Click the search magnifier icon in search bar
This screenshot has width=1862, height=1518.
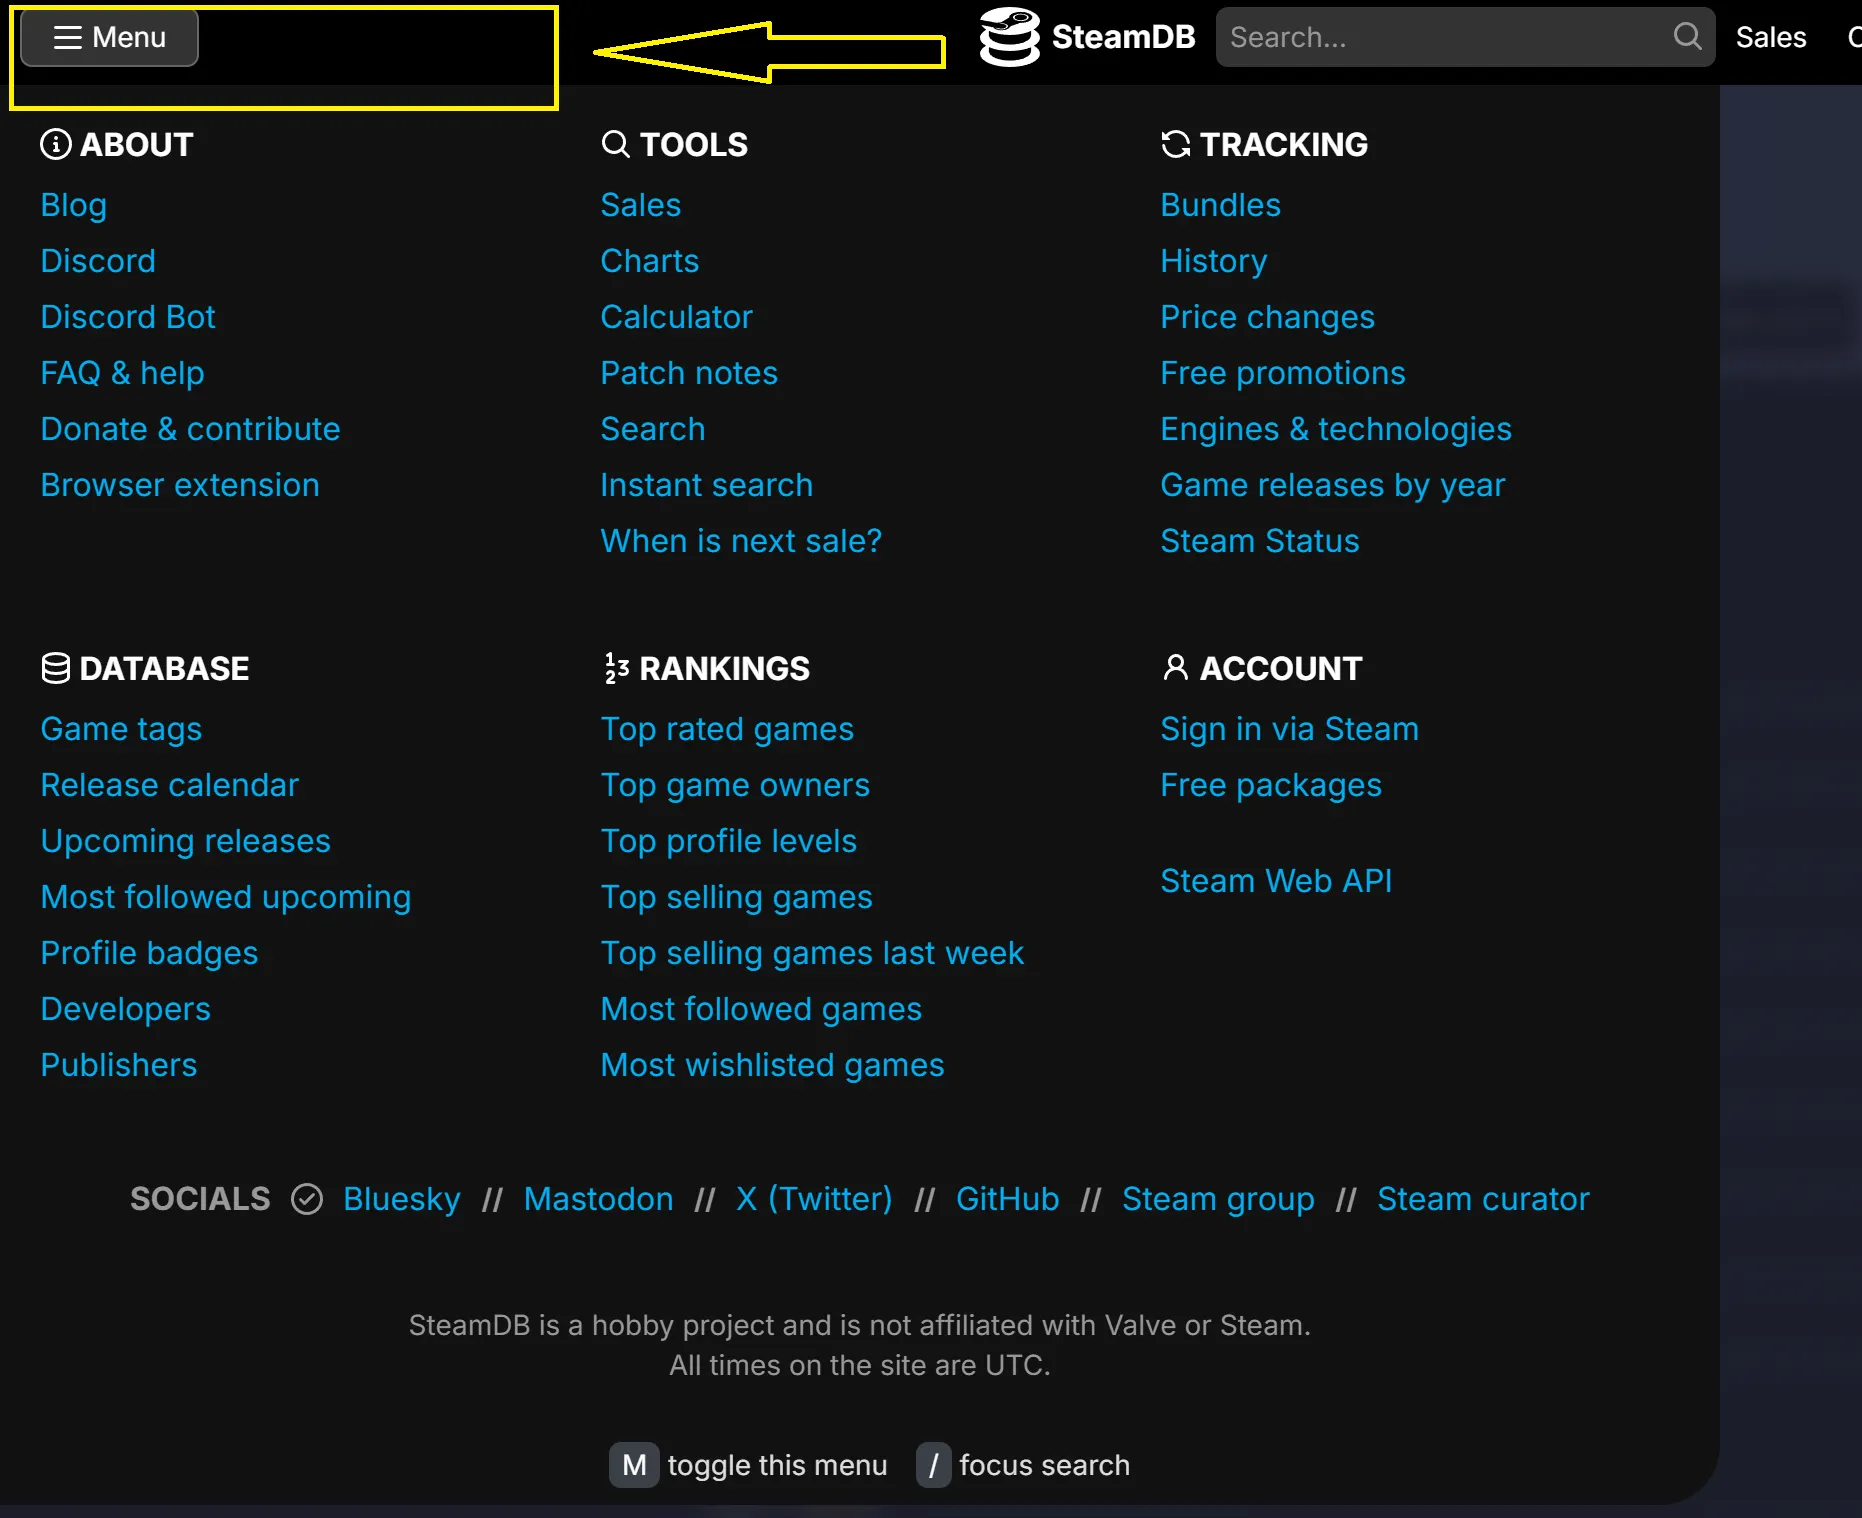(x=1687, y=37)
